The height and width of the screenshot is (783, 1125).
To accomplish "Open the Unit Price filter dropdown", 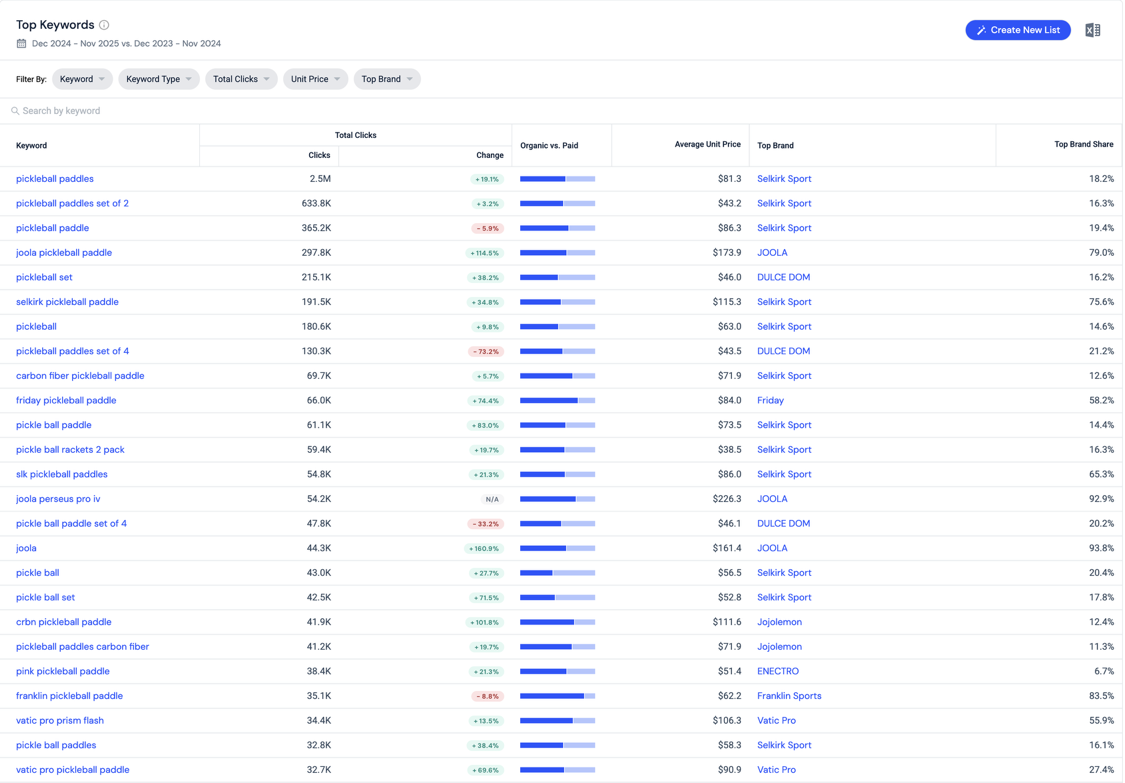I will [x=315, y=79].
